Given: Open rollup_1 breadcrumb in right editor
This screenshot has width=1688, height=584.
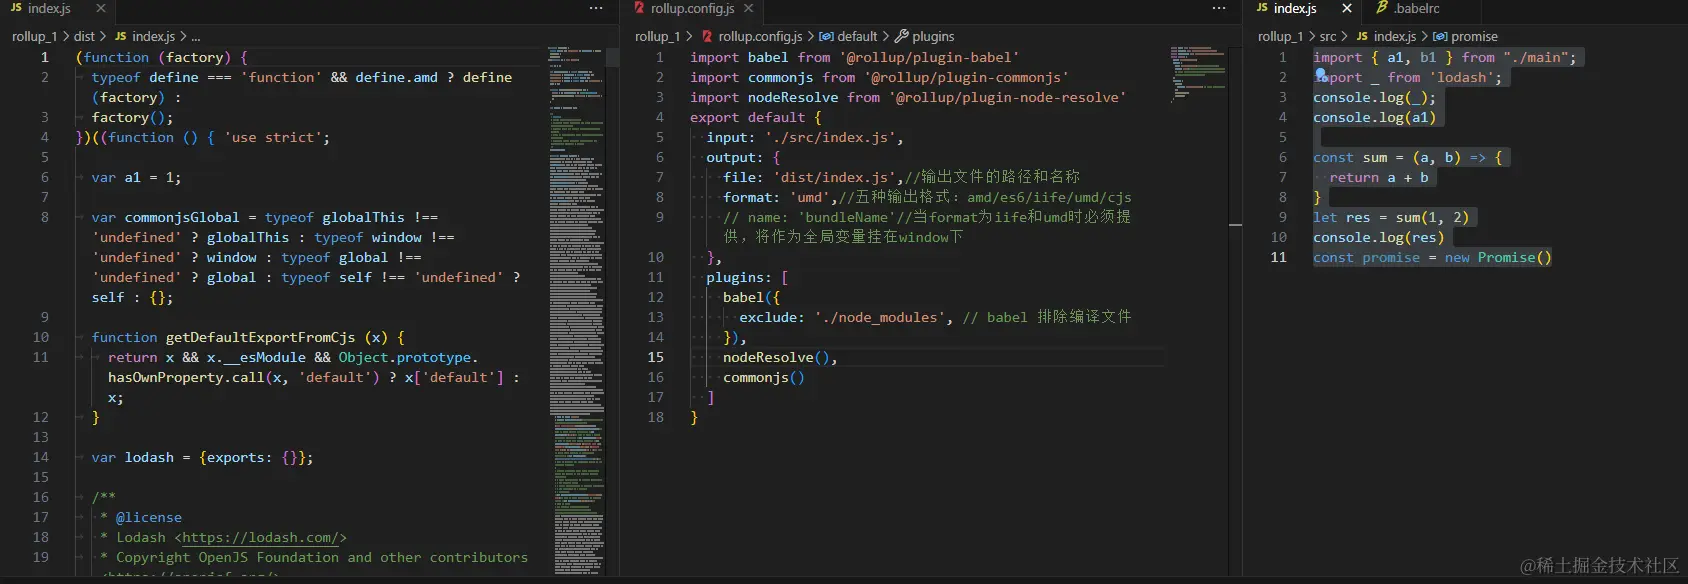Looking at the screenshot, I should (x=1281, y=36).
